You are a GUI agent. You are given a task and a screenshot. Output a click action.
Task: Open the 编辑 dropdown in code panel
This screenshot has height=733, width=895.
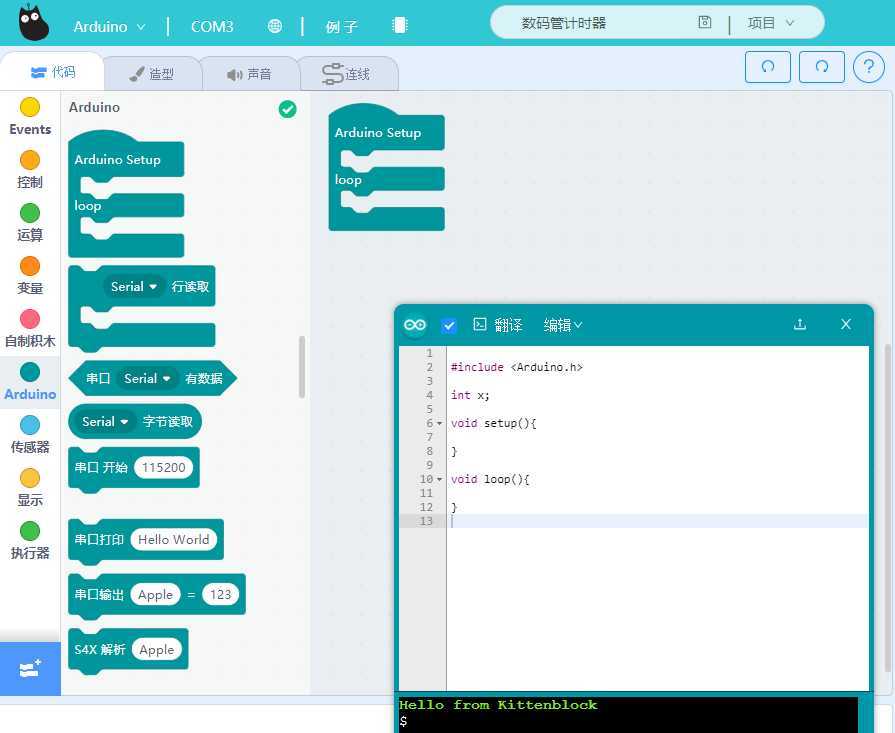[563, 325]
